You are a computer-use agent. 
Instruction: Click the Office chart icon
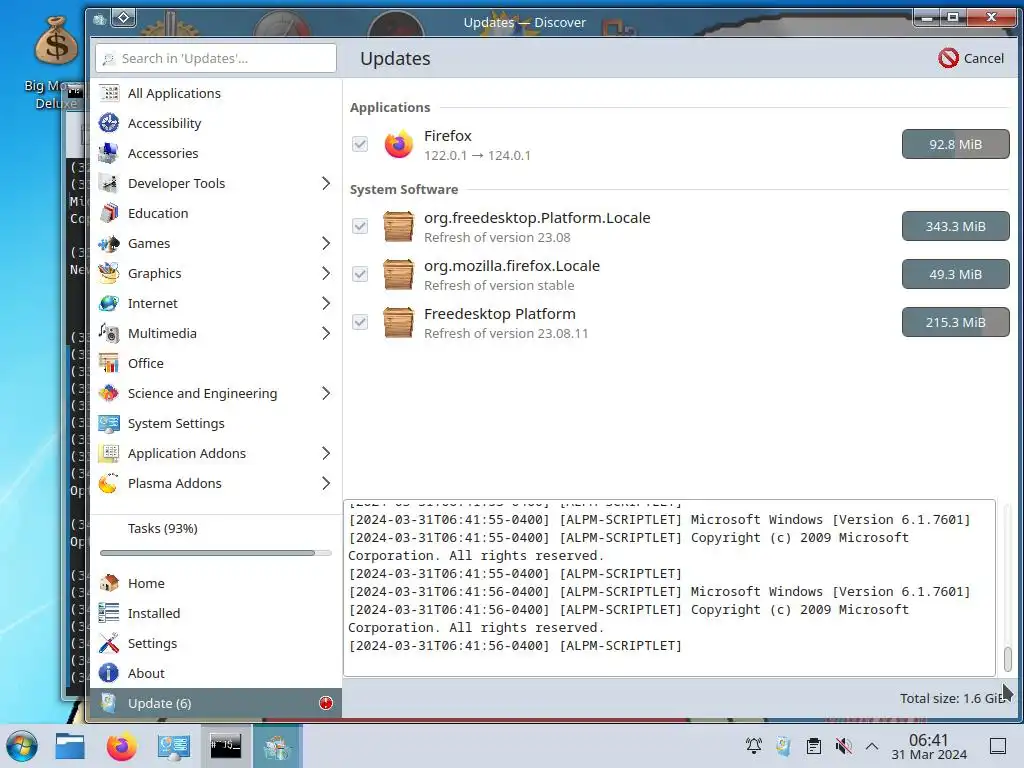[x=109, y=364]
